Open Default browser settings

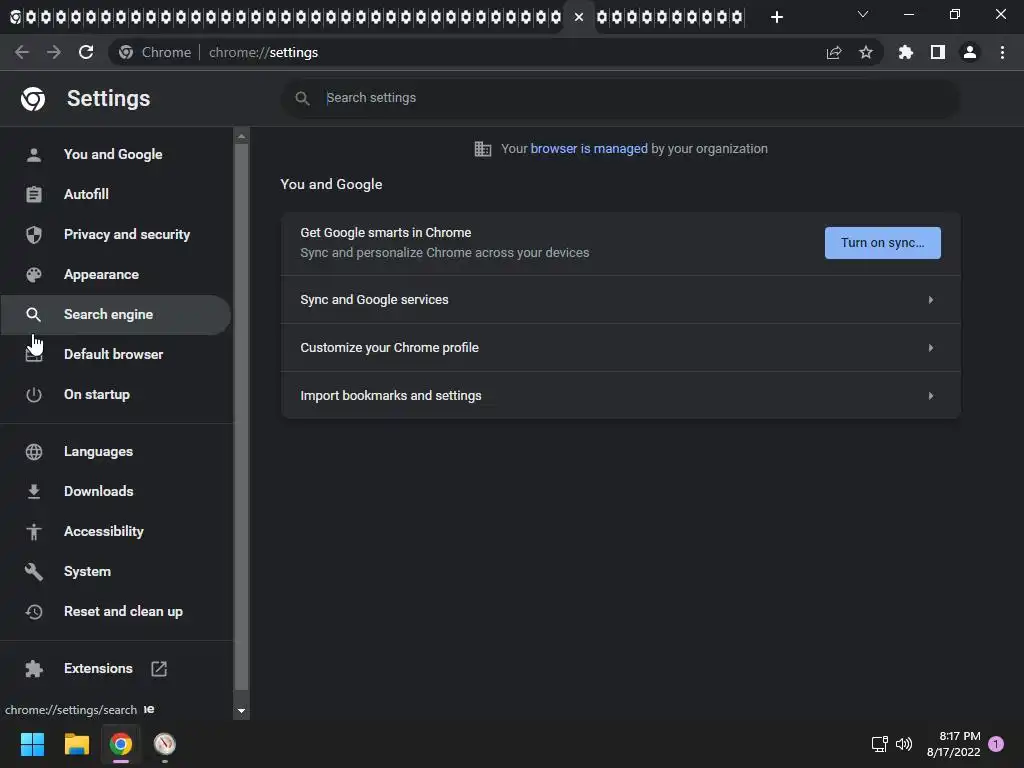pos(114,355)
